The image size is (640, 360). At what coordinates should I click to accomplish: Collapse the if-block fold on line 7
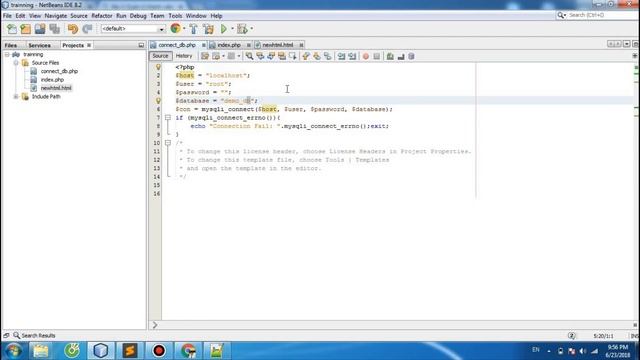pos(168,118)
